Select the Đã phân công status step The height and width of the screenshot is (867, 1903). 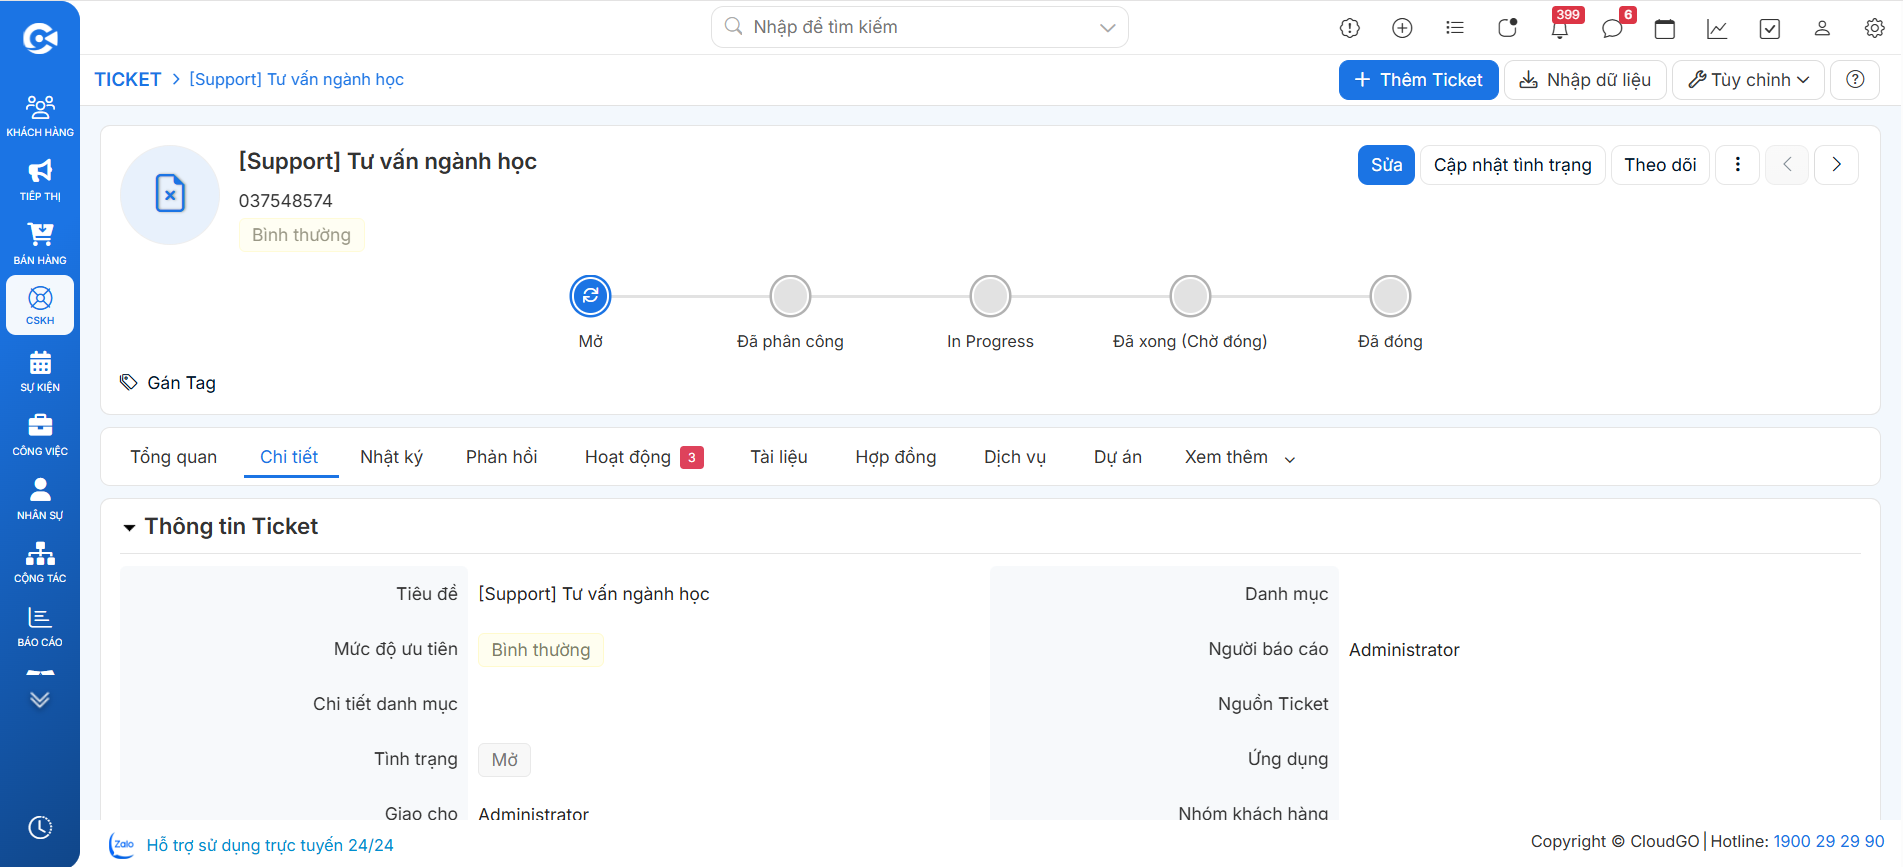pyautogui.click(x=790, y=296)
